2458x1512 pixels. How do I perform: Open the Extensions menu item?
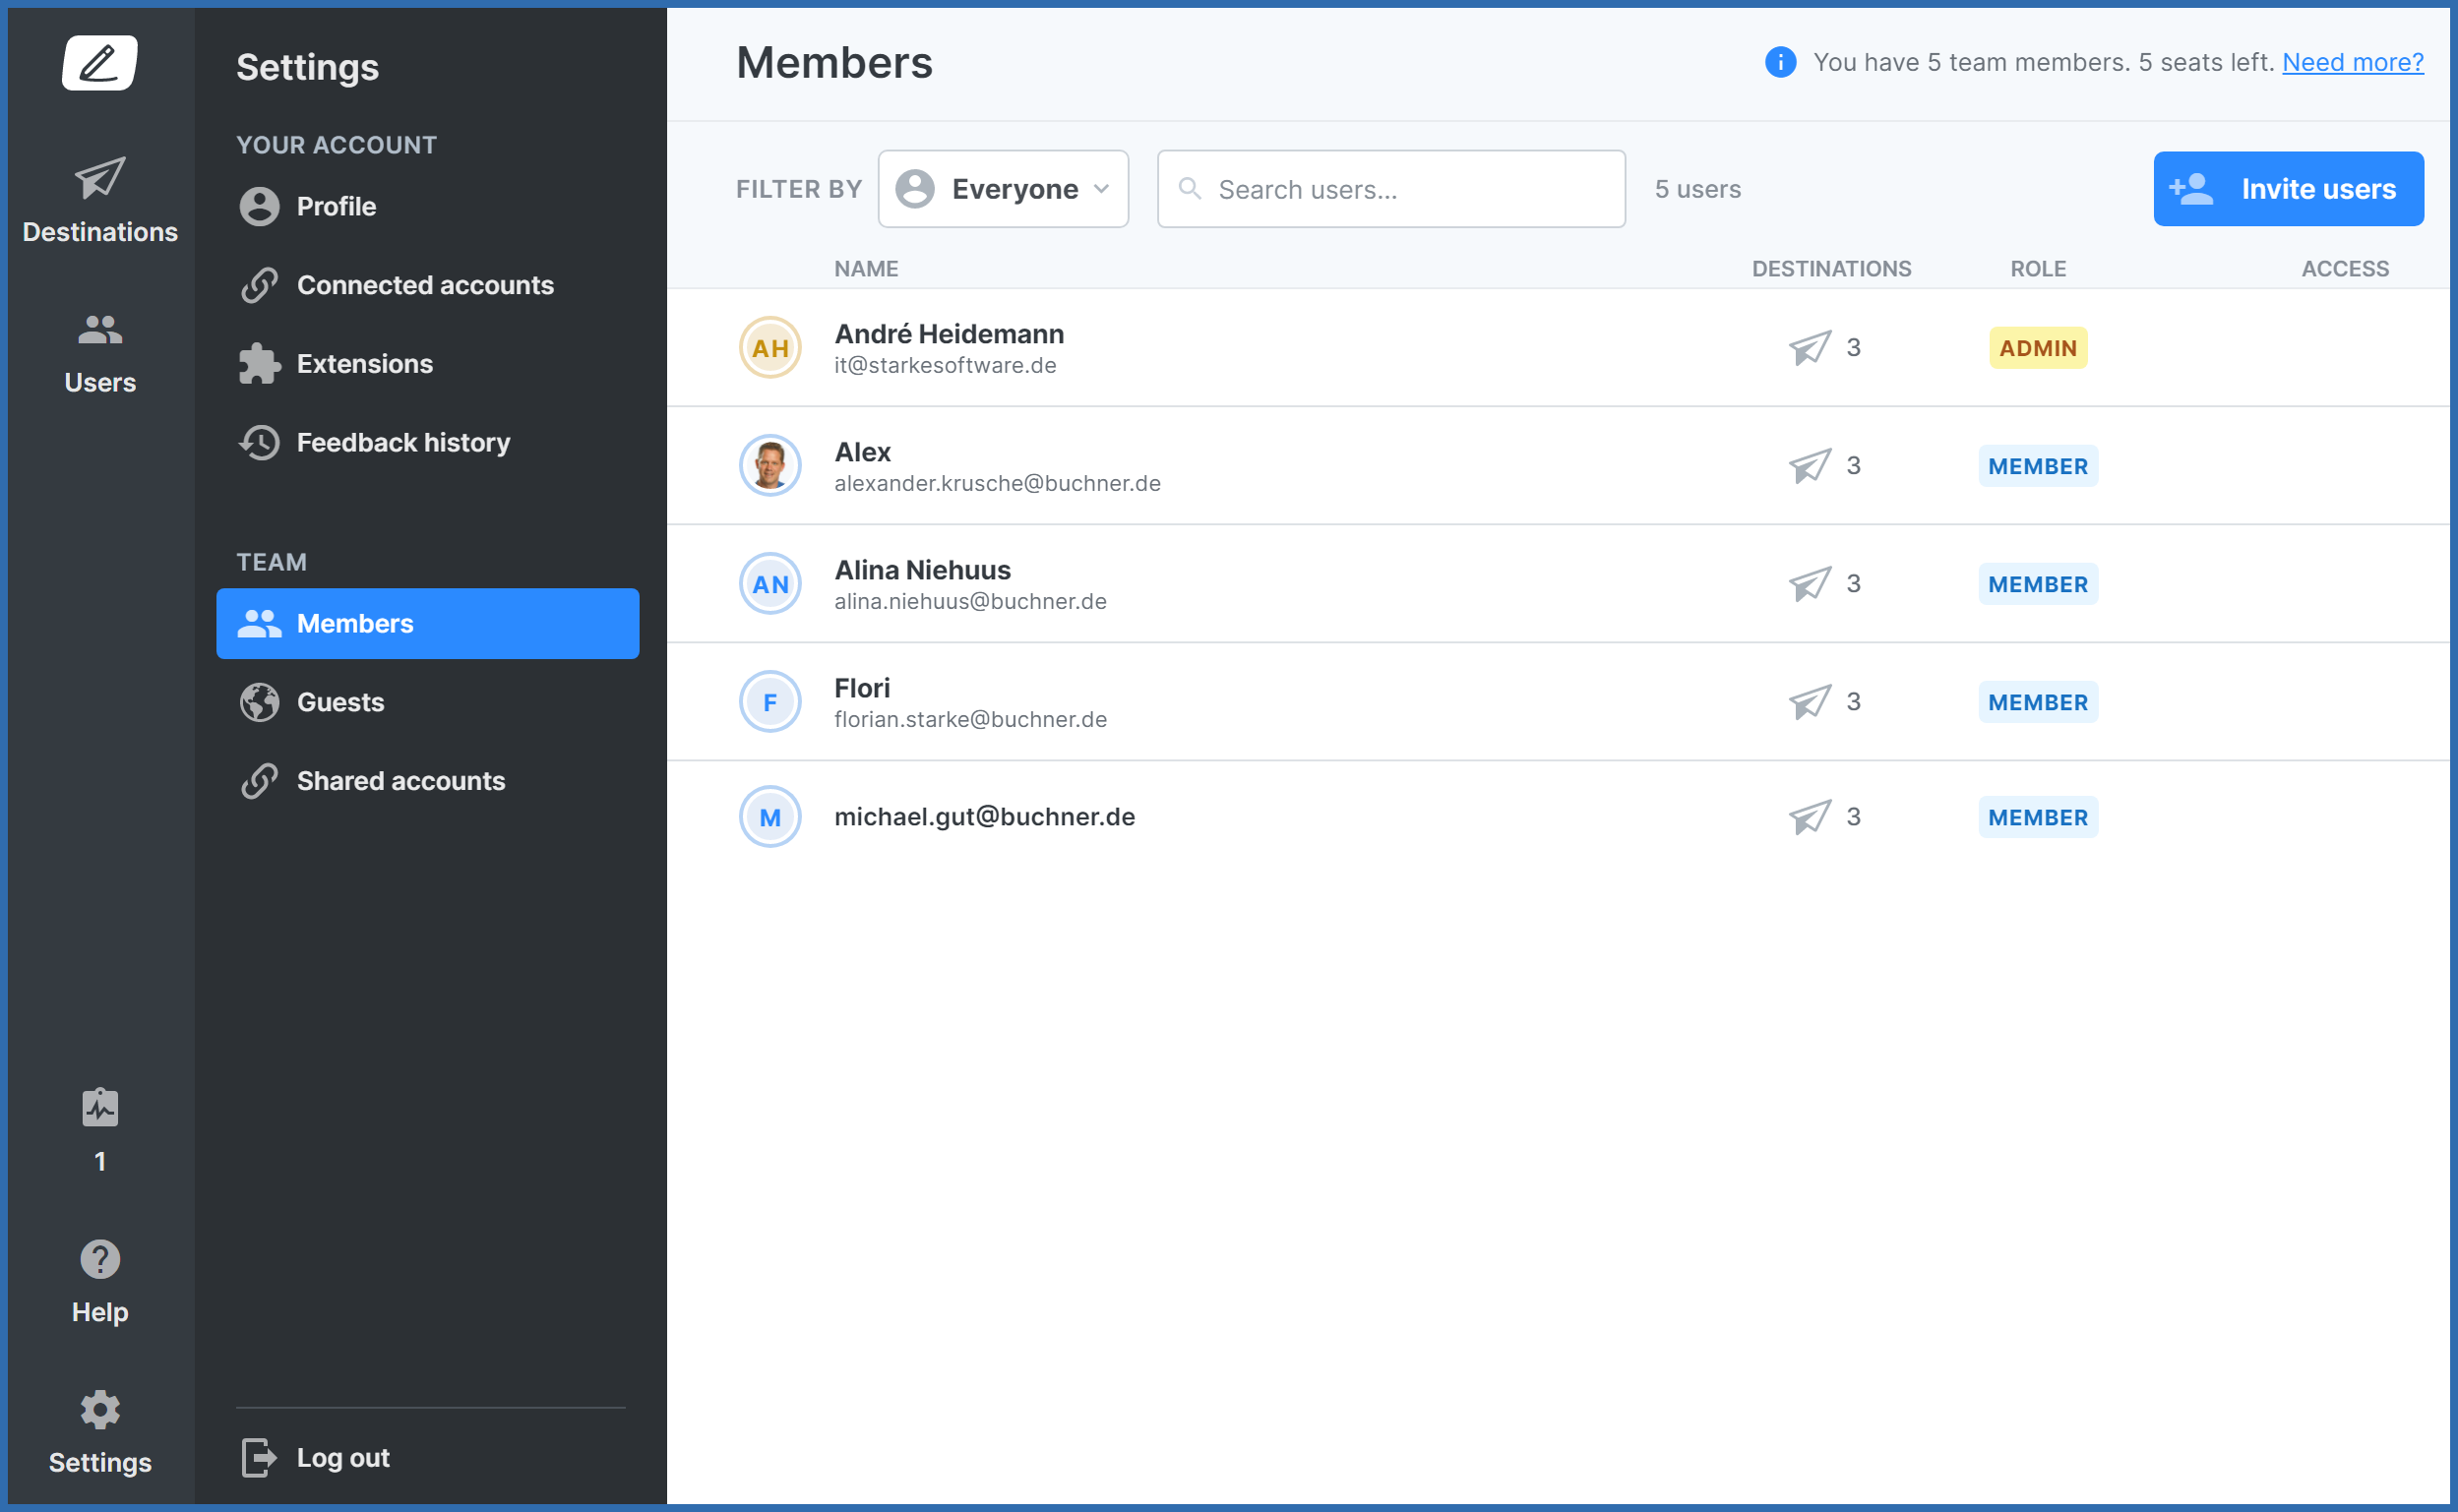pyautogui.click(x=364, y=364)
